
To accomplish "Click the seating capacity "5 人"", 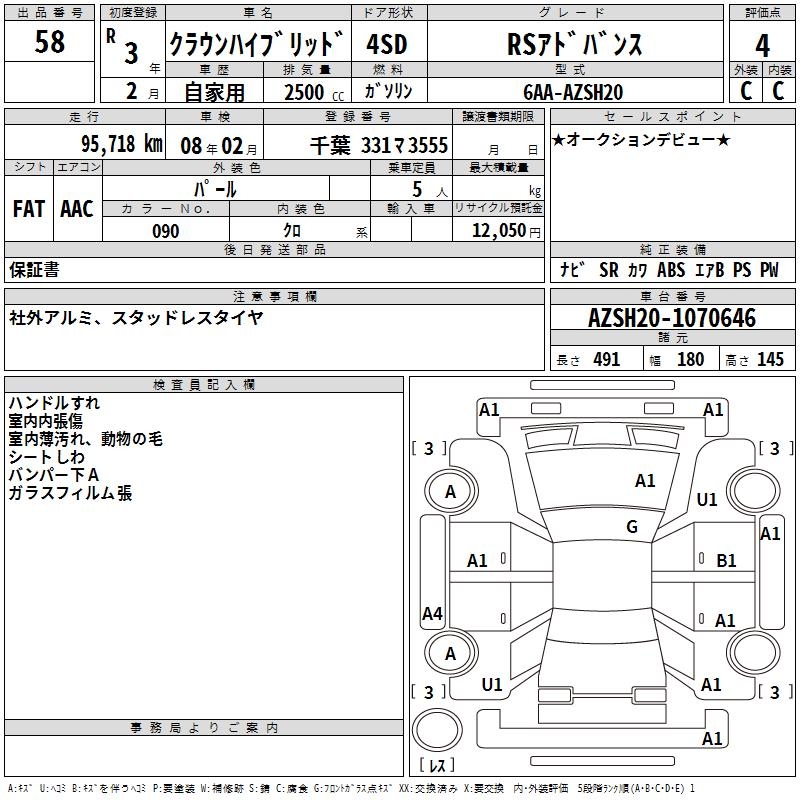I will coord(430,190).
